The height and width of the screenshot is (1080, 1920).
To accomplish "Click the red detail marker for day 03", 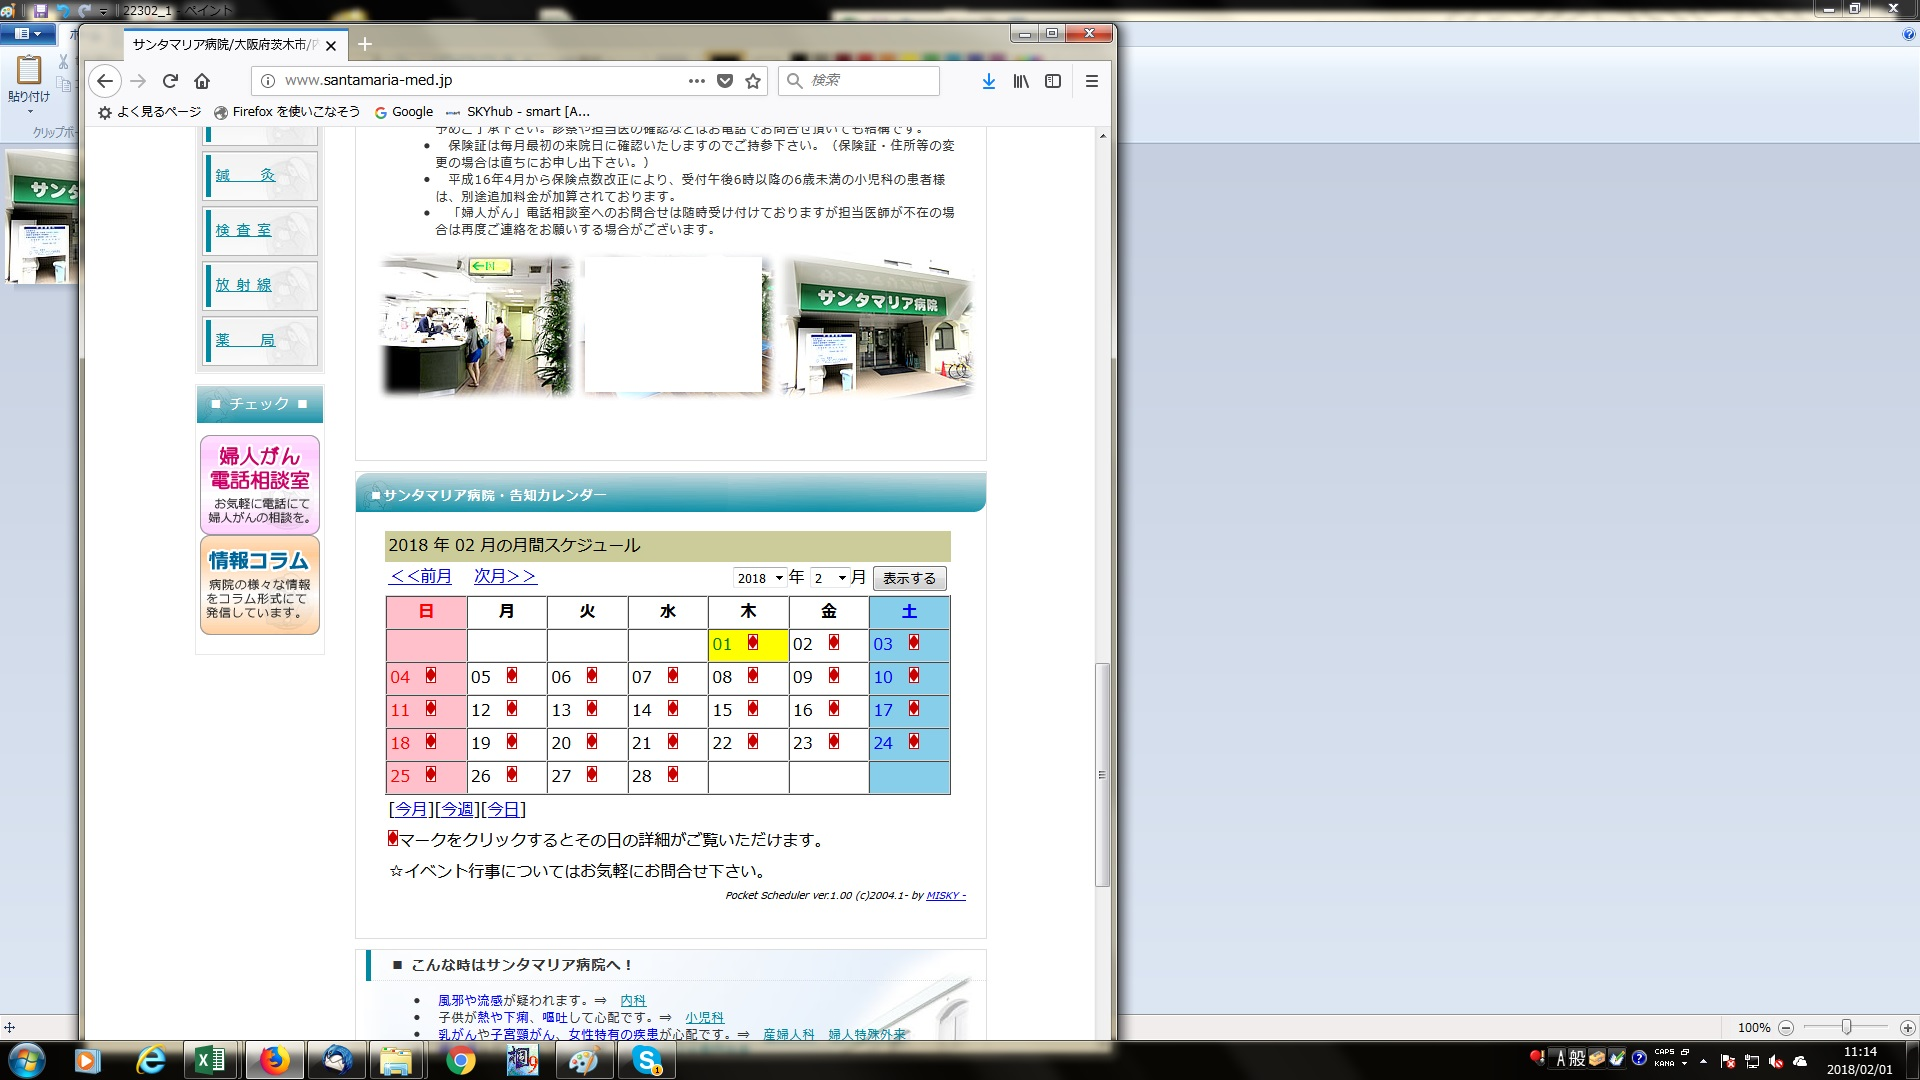I will point(914,643).
